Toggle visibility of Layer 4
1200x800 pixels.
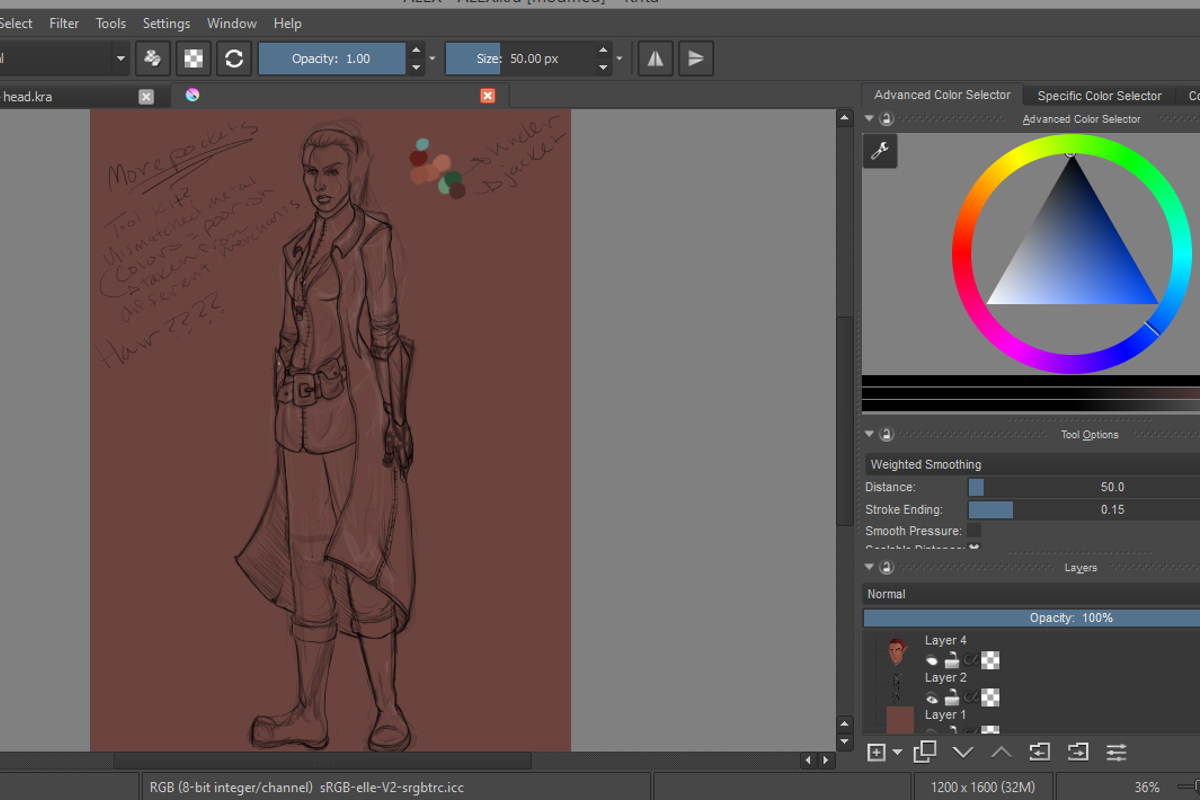click(932, 660)
